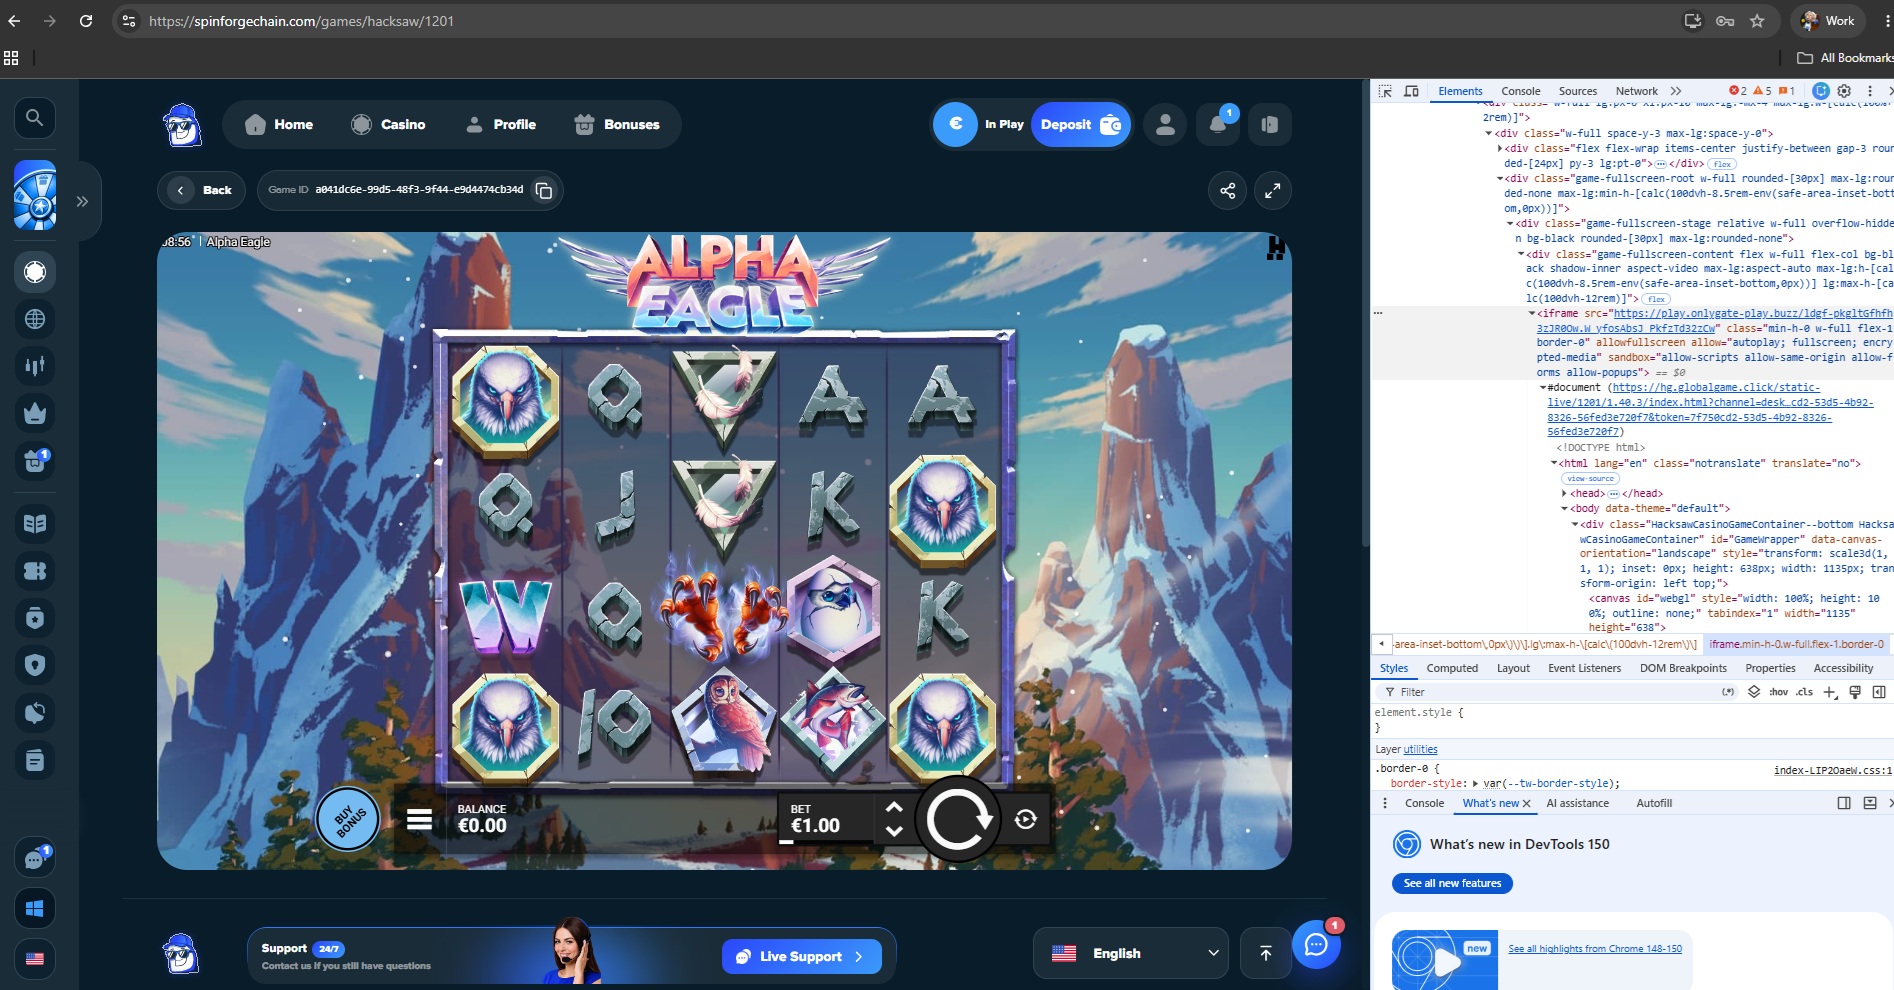
Task: Open the open-book icon in the sidebar
Action: 35,523
